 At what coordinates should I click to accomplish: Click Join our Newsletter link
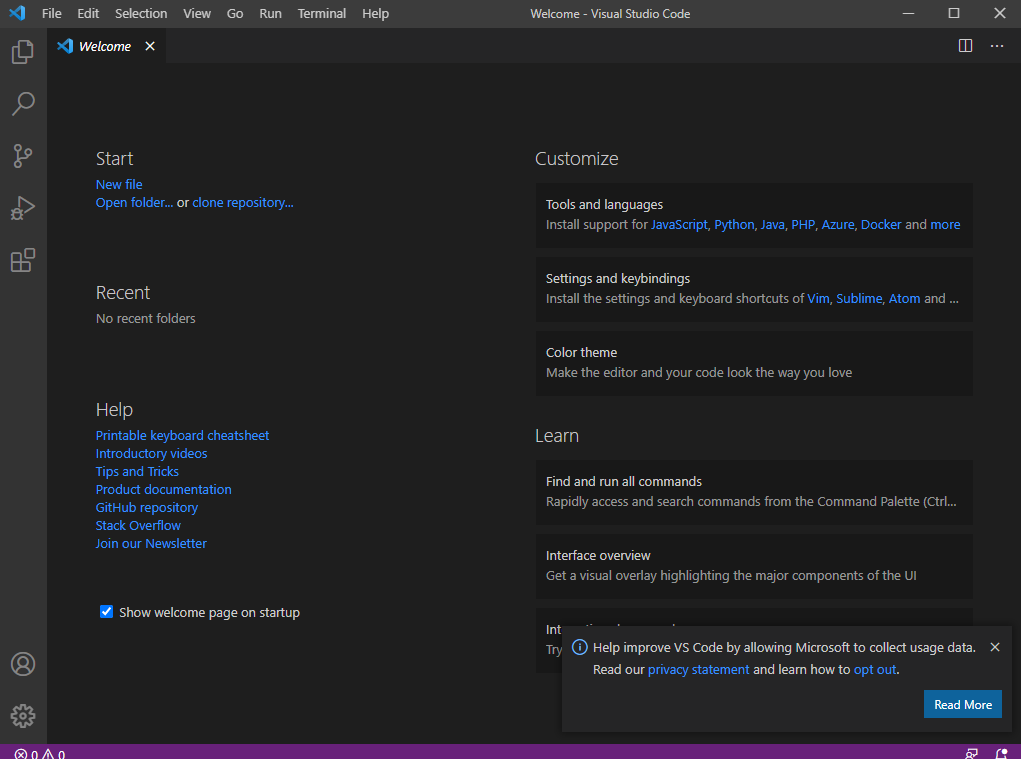[x=151, y=544]
